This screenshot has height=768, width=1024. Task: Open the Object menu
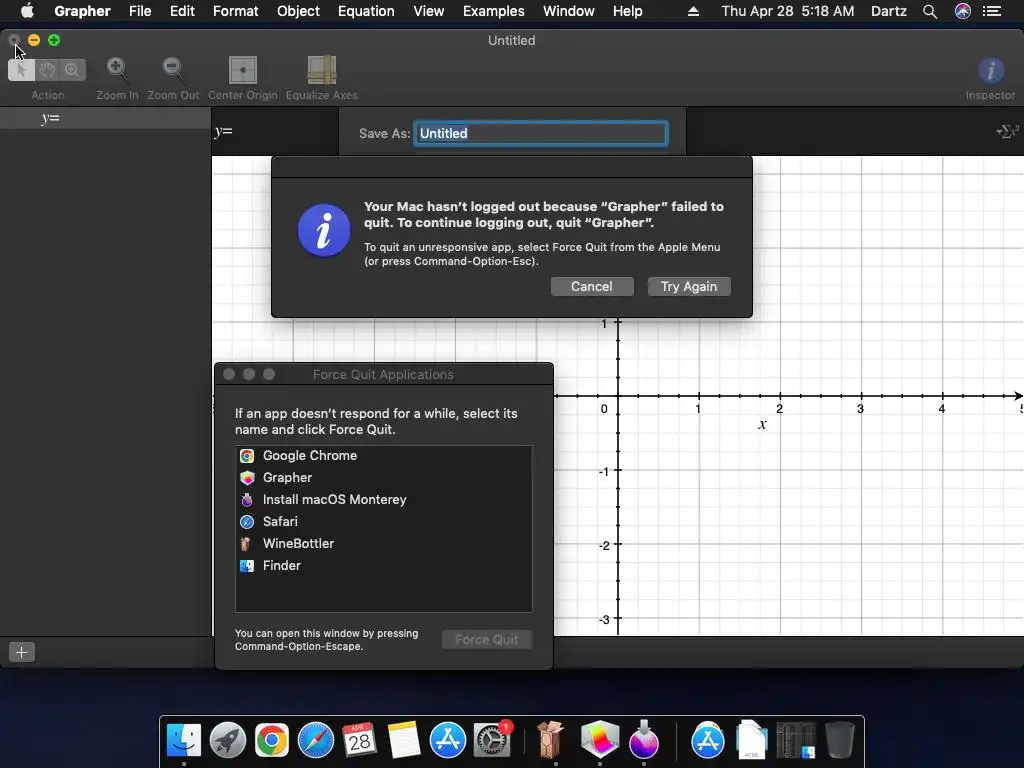click(x=298, y=11)
